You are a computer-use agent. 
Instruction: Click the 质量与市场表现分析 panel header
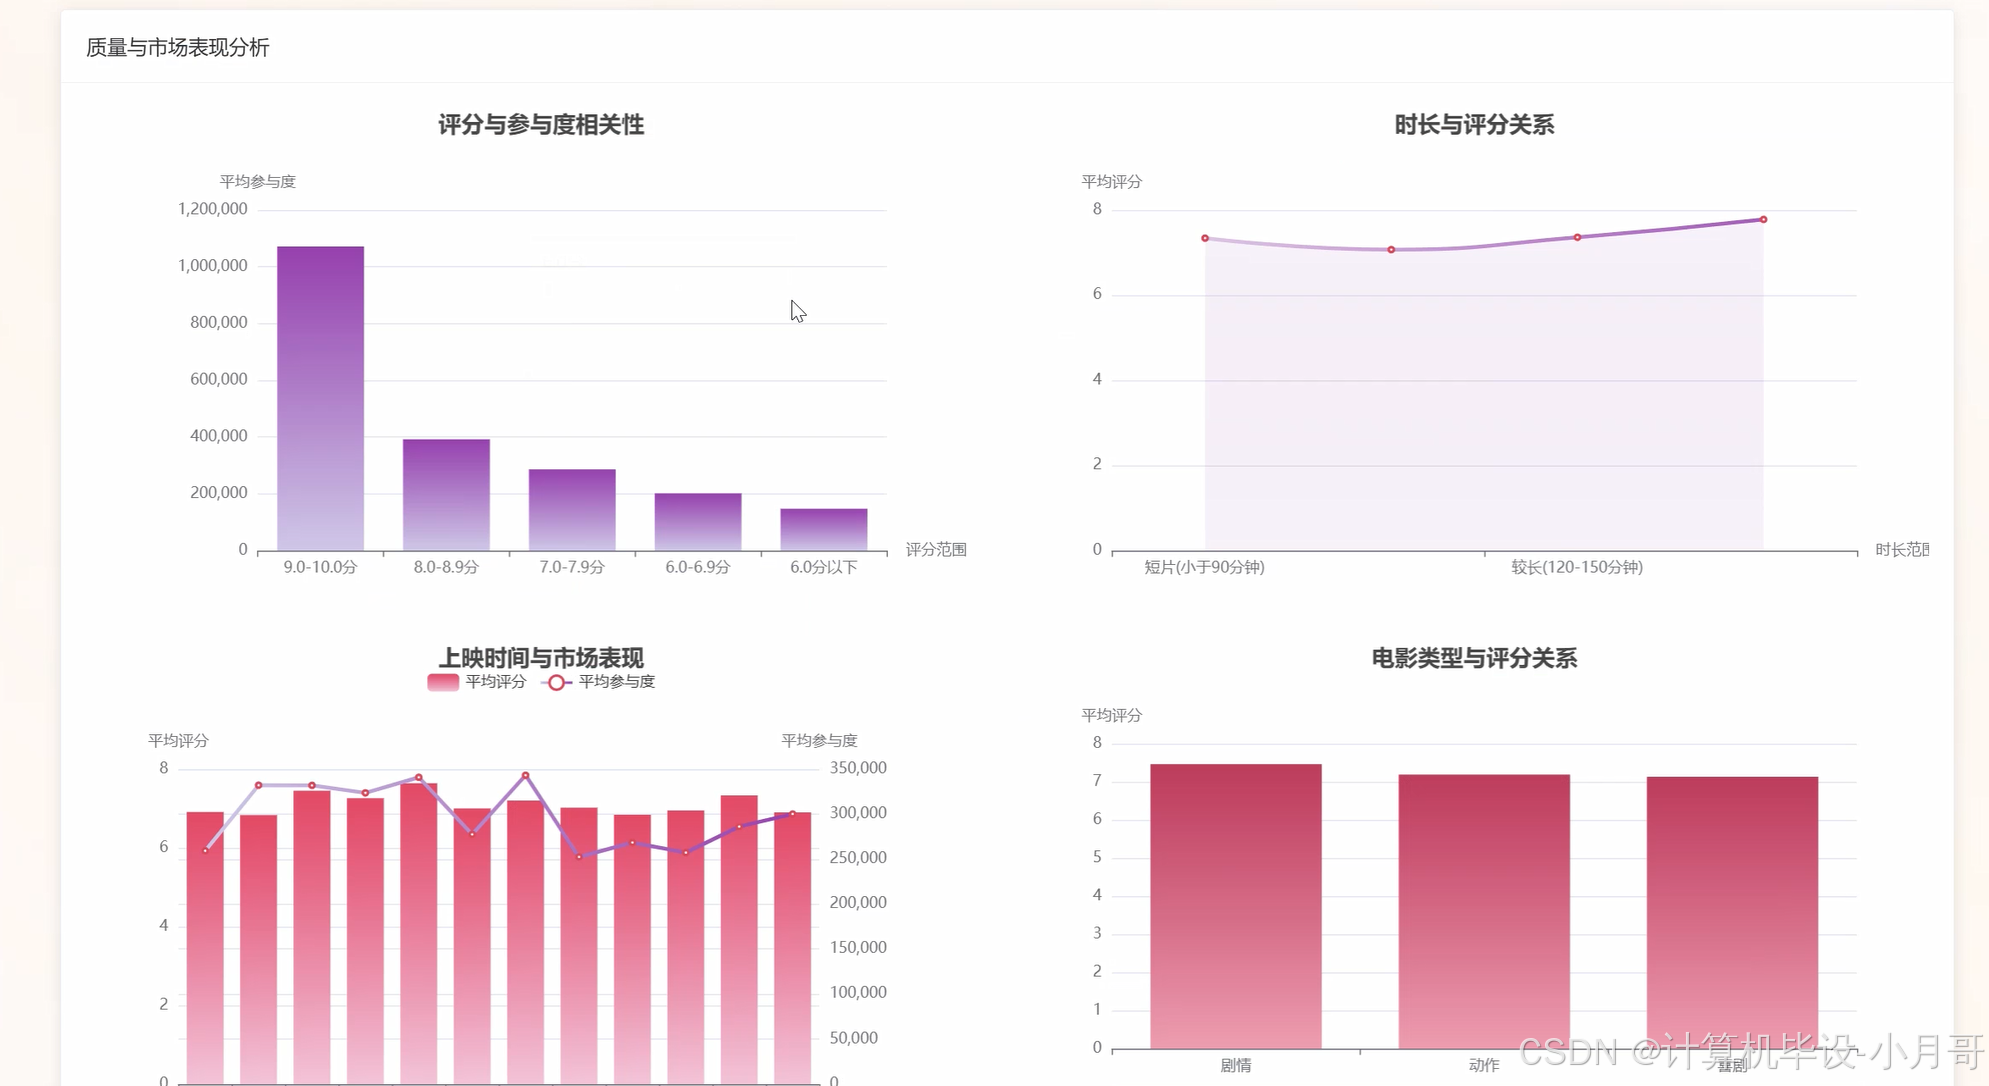pos(178,47)
